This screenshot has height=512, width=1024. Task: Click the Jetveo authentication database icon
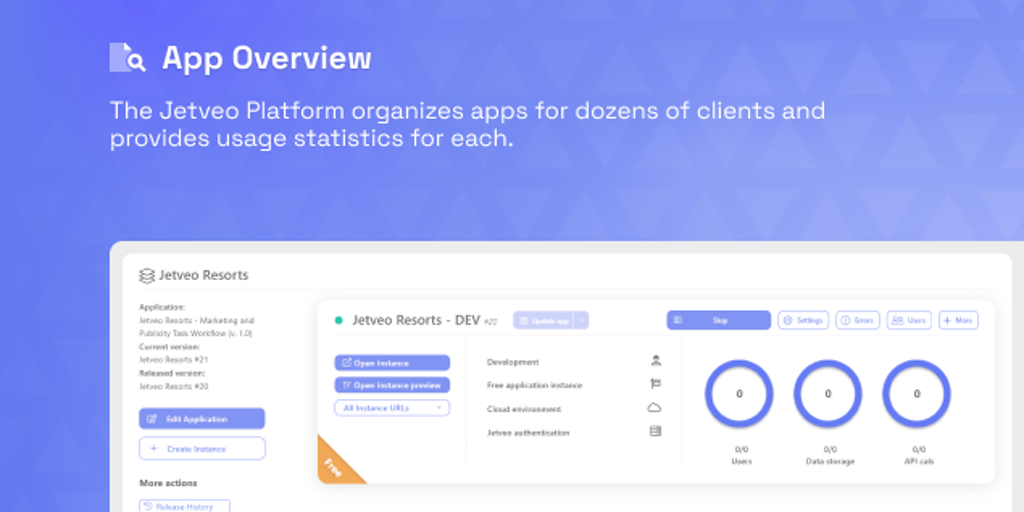pos(655,432)
